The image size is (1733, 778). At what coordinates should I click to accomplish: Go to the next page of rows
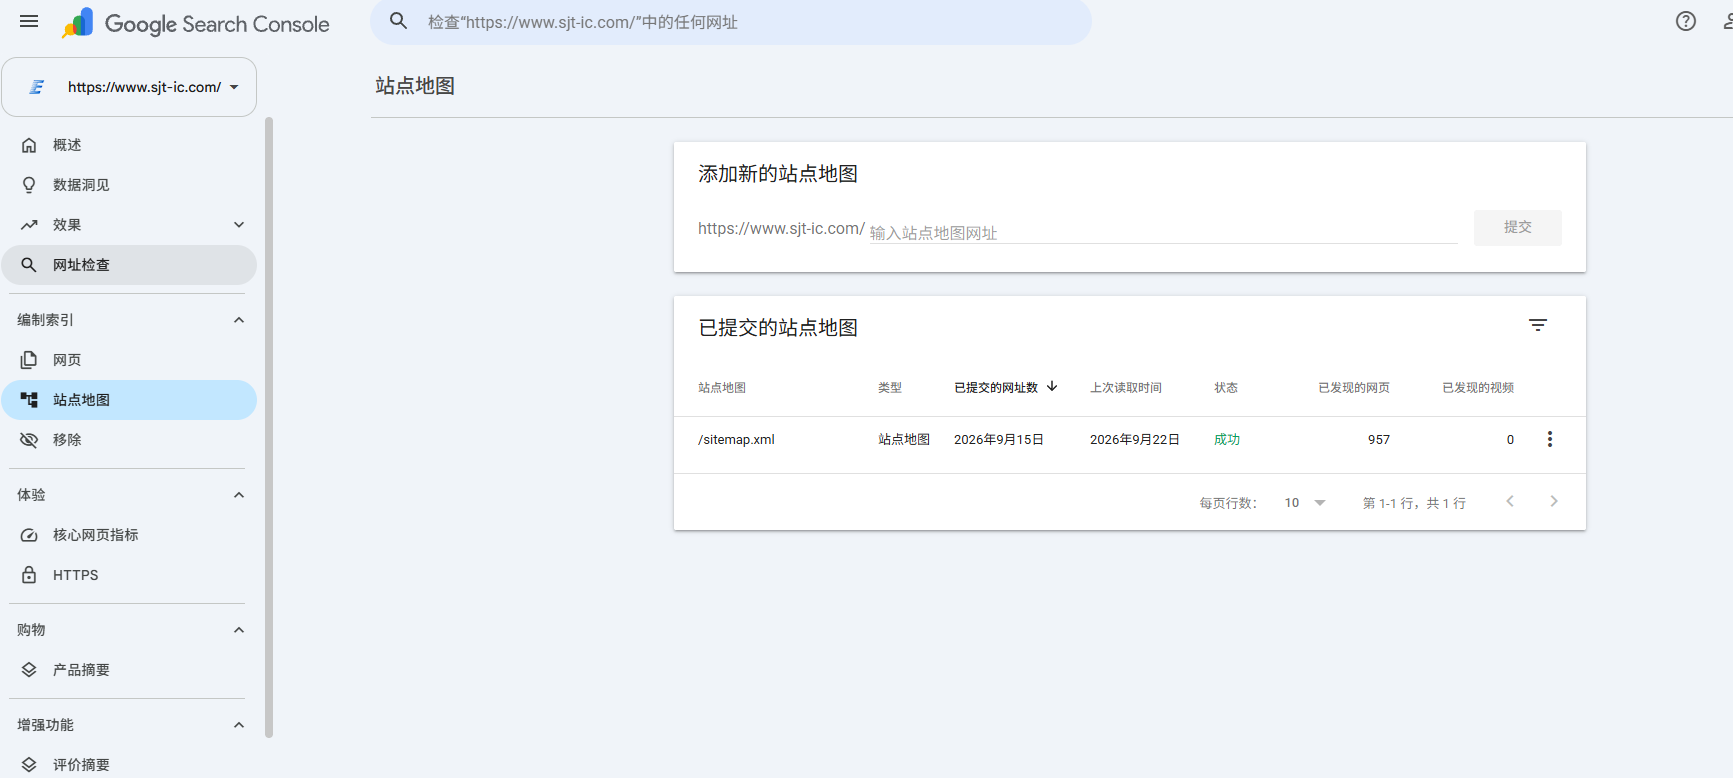(1553, 501)
